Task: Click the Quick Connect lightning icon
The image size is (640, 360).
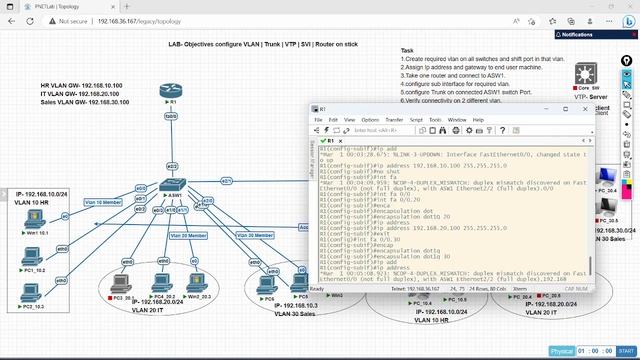Action: (327, 130)
